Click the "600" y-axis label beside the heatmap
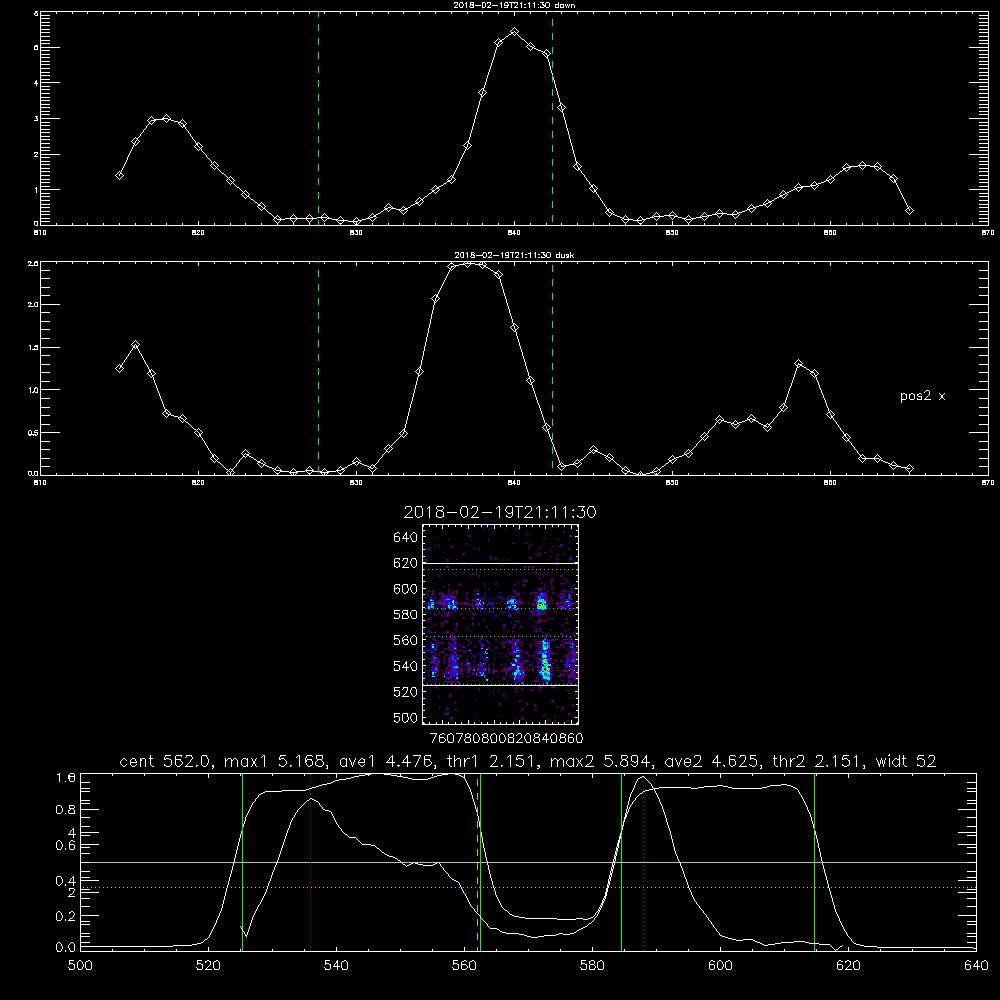Image resolution: width=1000 pixels, height=1000 pixels. tap(406, 589)
